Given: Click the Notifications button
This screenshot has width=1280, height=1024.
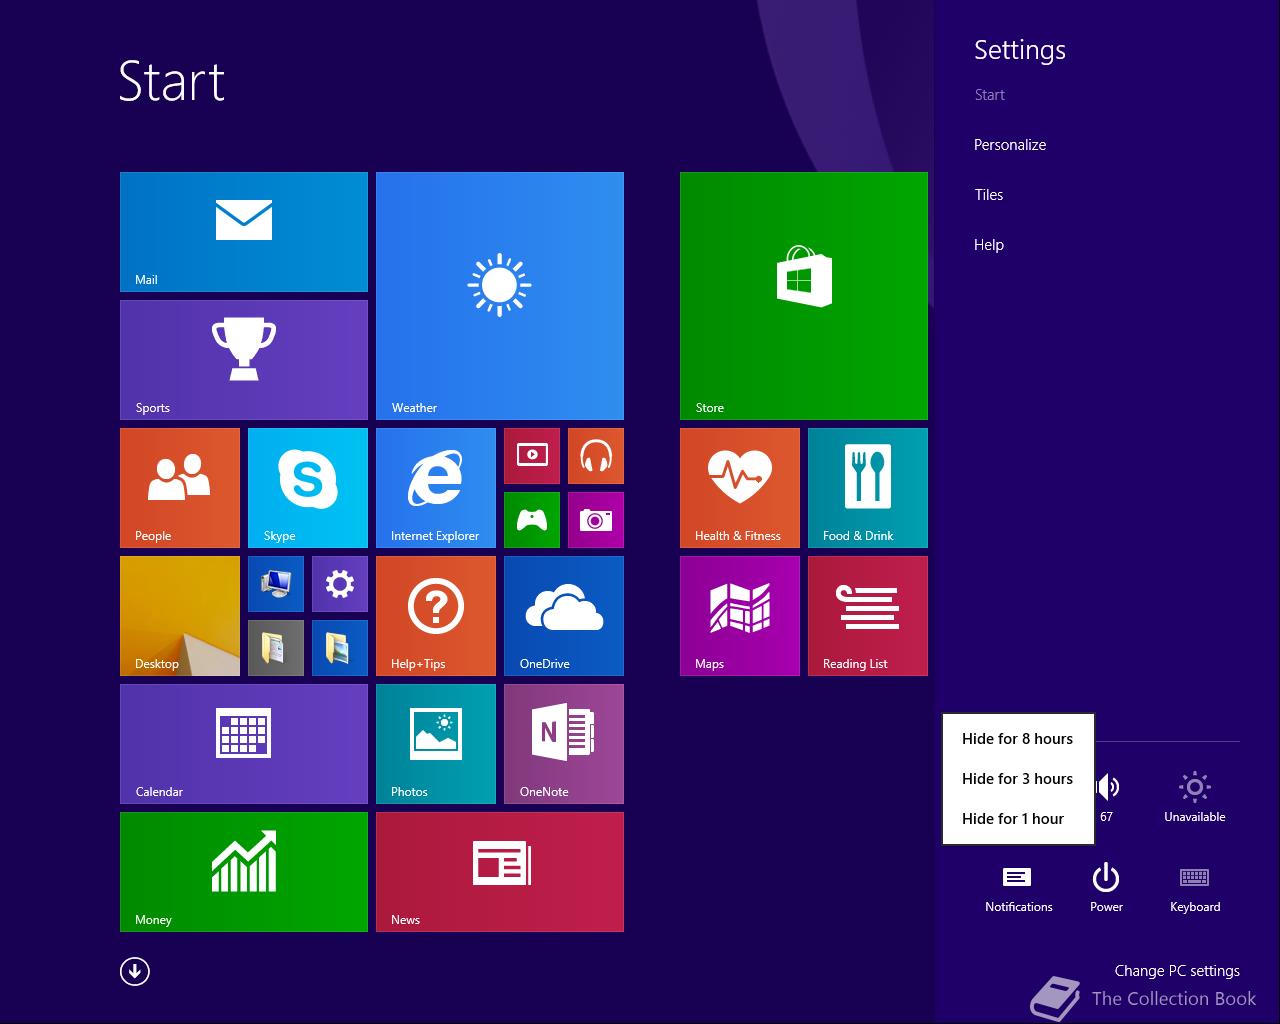Looking at the screenshot, I should point(1018,888).
